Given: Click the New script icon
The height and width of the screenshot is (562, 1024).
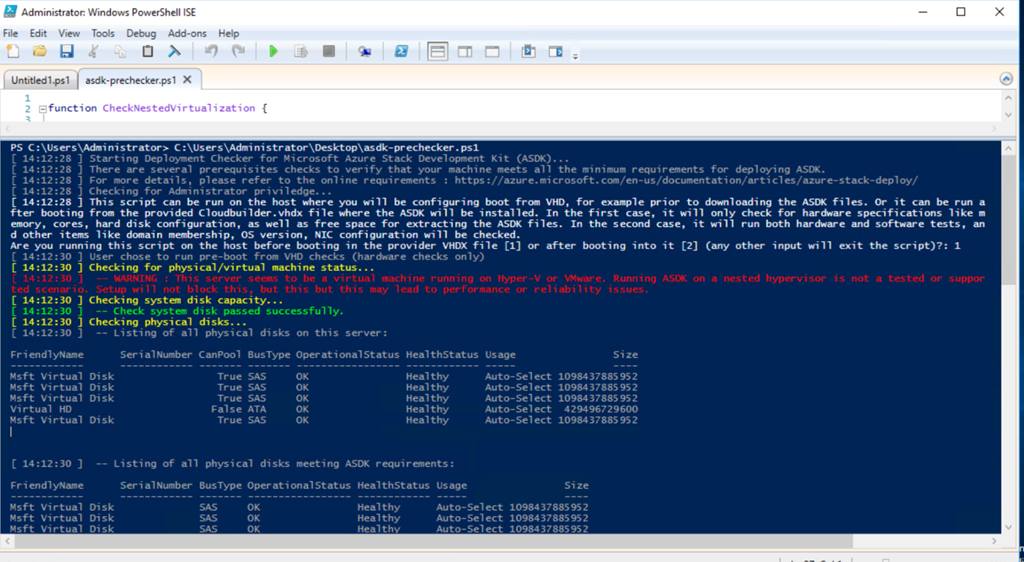Looking at the screenshot, I should (13, 52).
